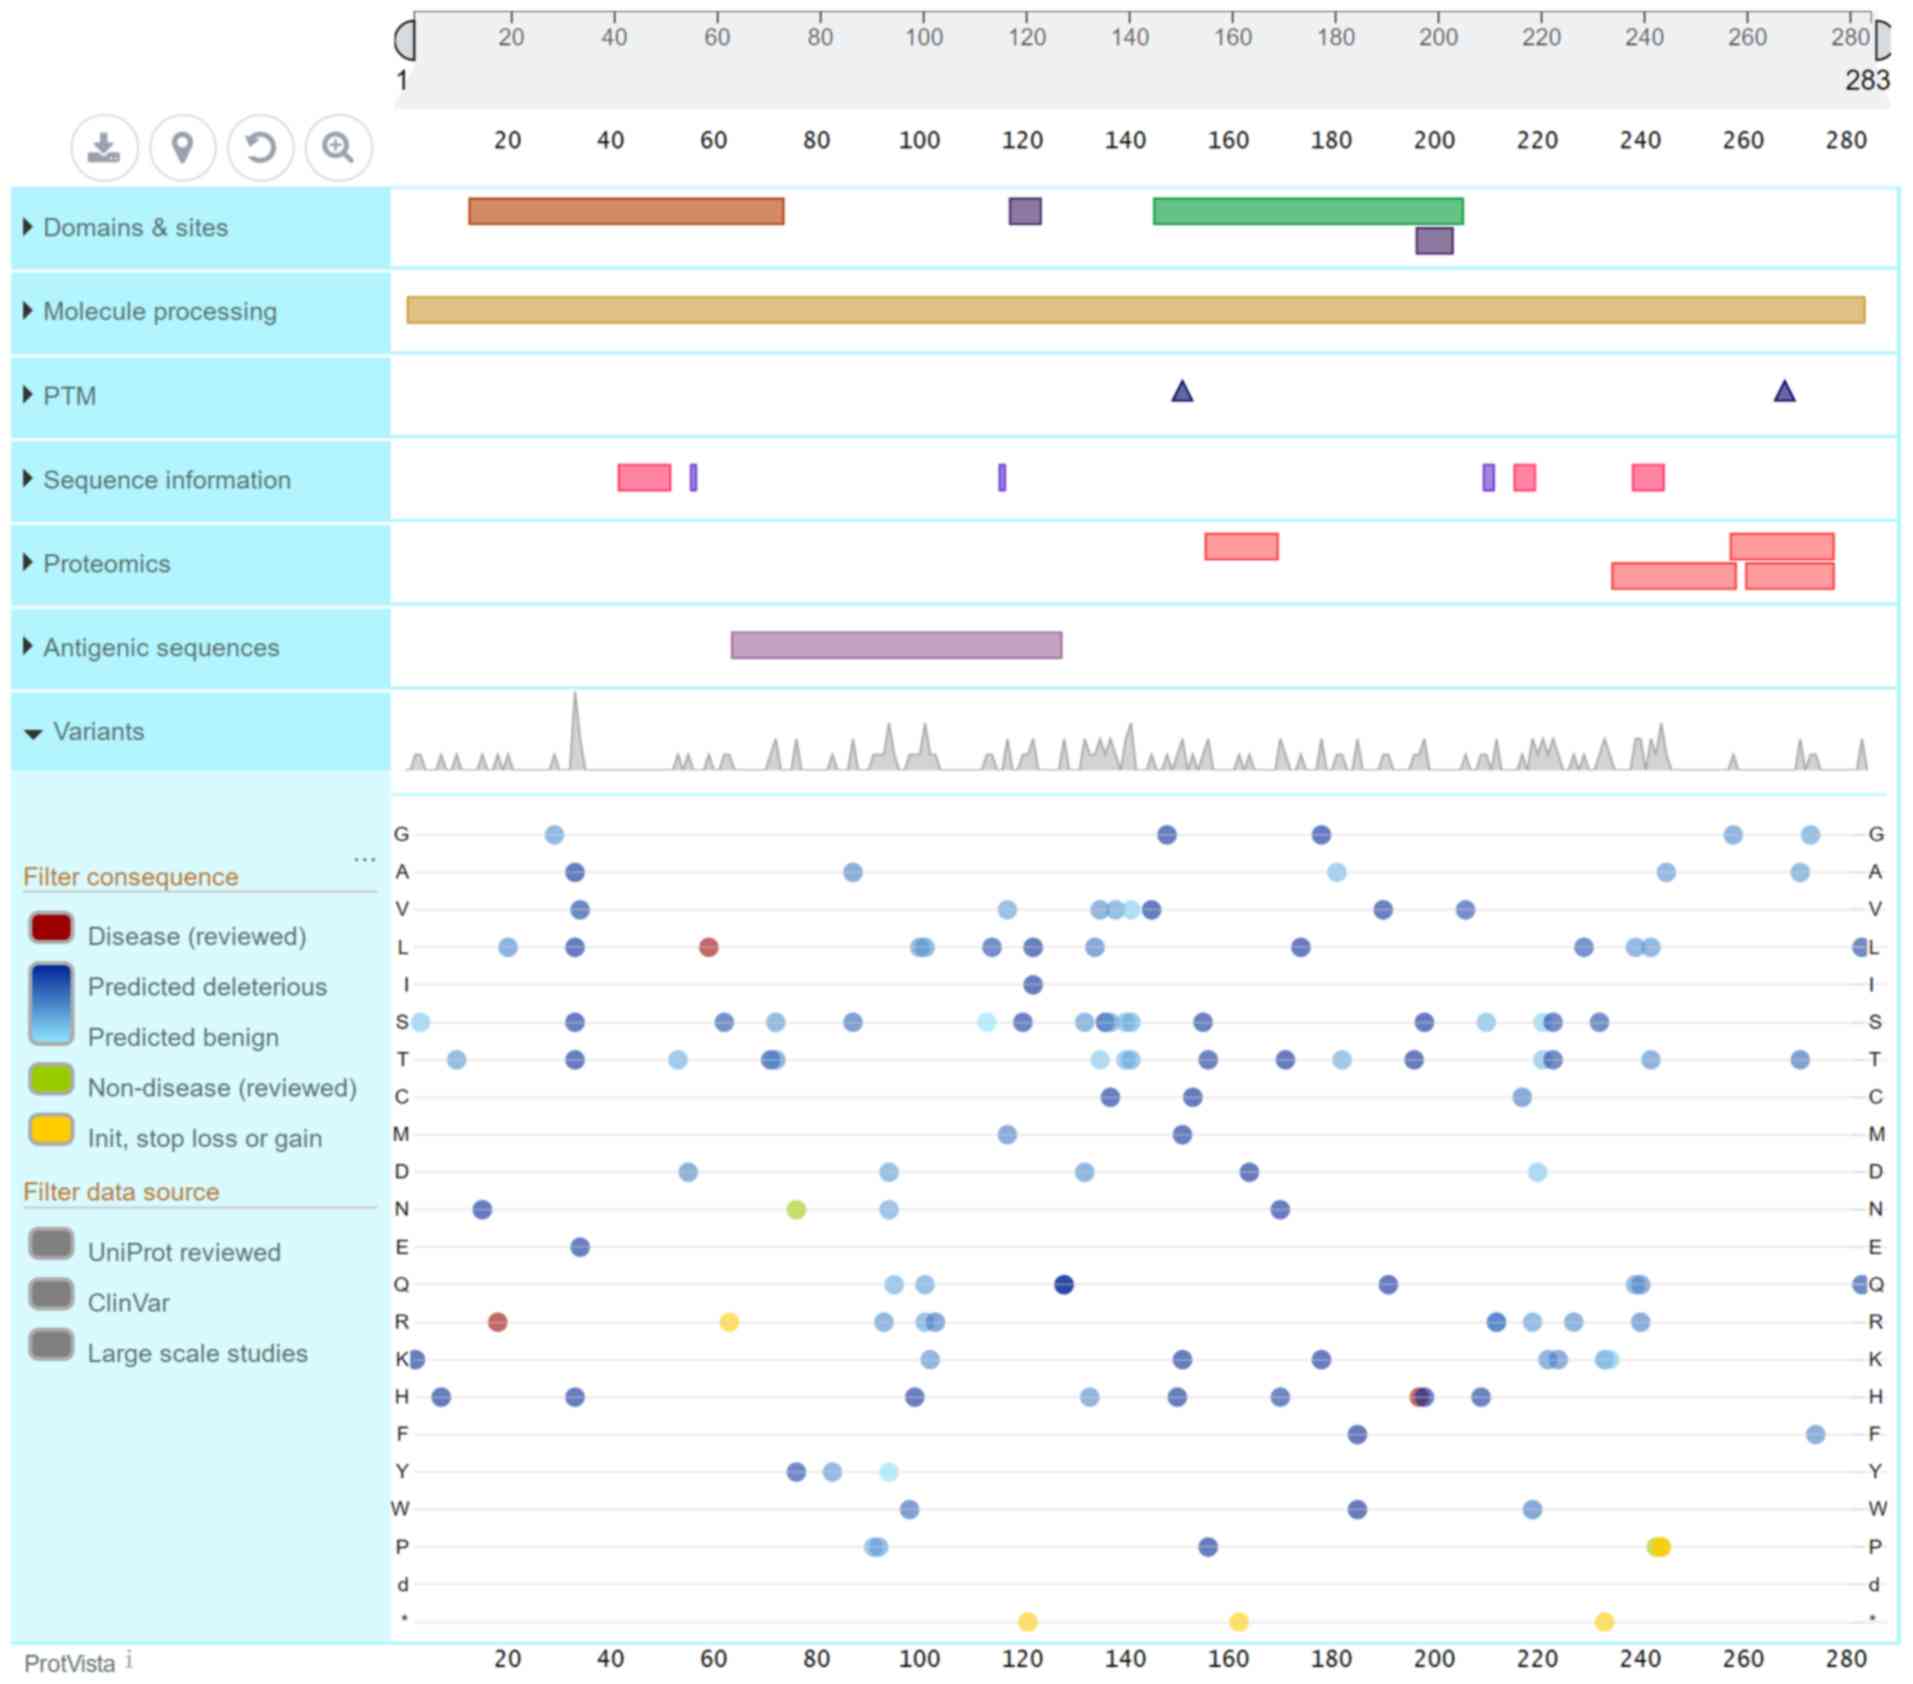This screenshot has width=1913, height=1684.
Task: Expand the Proteomics category row
Action: 106,564
